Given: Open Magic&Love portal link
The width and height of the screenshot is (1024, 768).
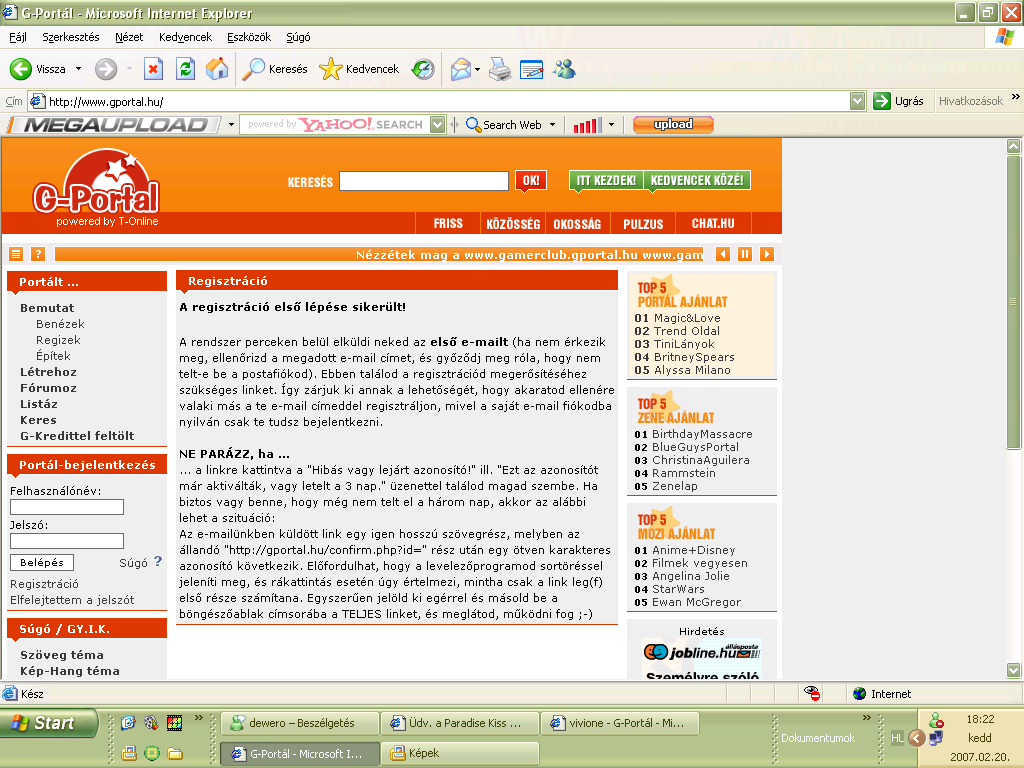Looking at the screenshot, I should coord(687,318).
